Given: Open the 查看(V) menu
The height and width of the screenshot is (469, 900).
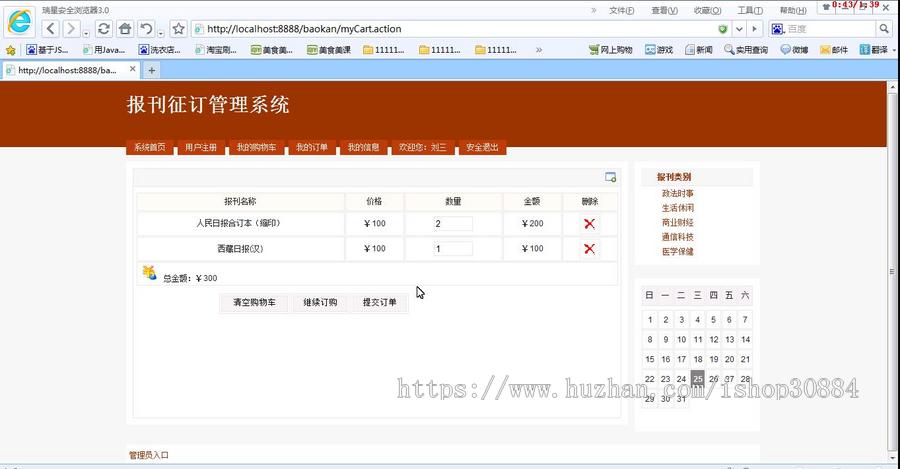Looking at the screenshot, I should [664, 10].
